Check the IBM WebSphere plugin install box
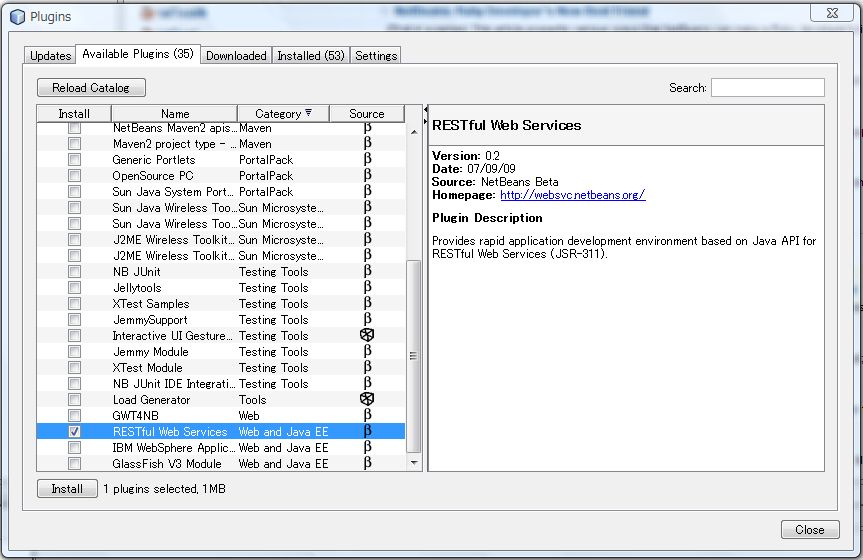The height and width of the screenshot is (560, 863). pos(74,447)
